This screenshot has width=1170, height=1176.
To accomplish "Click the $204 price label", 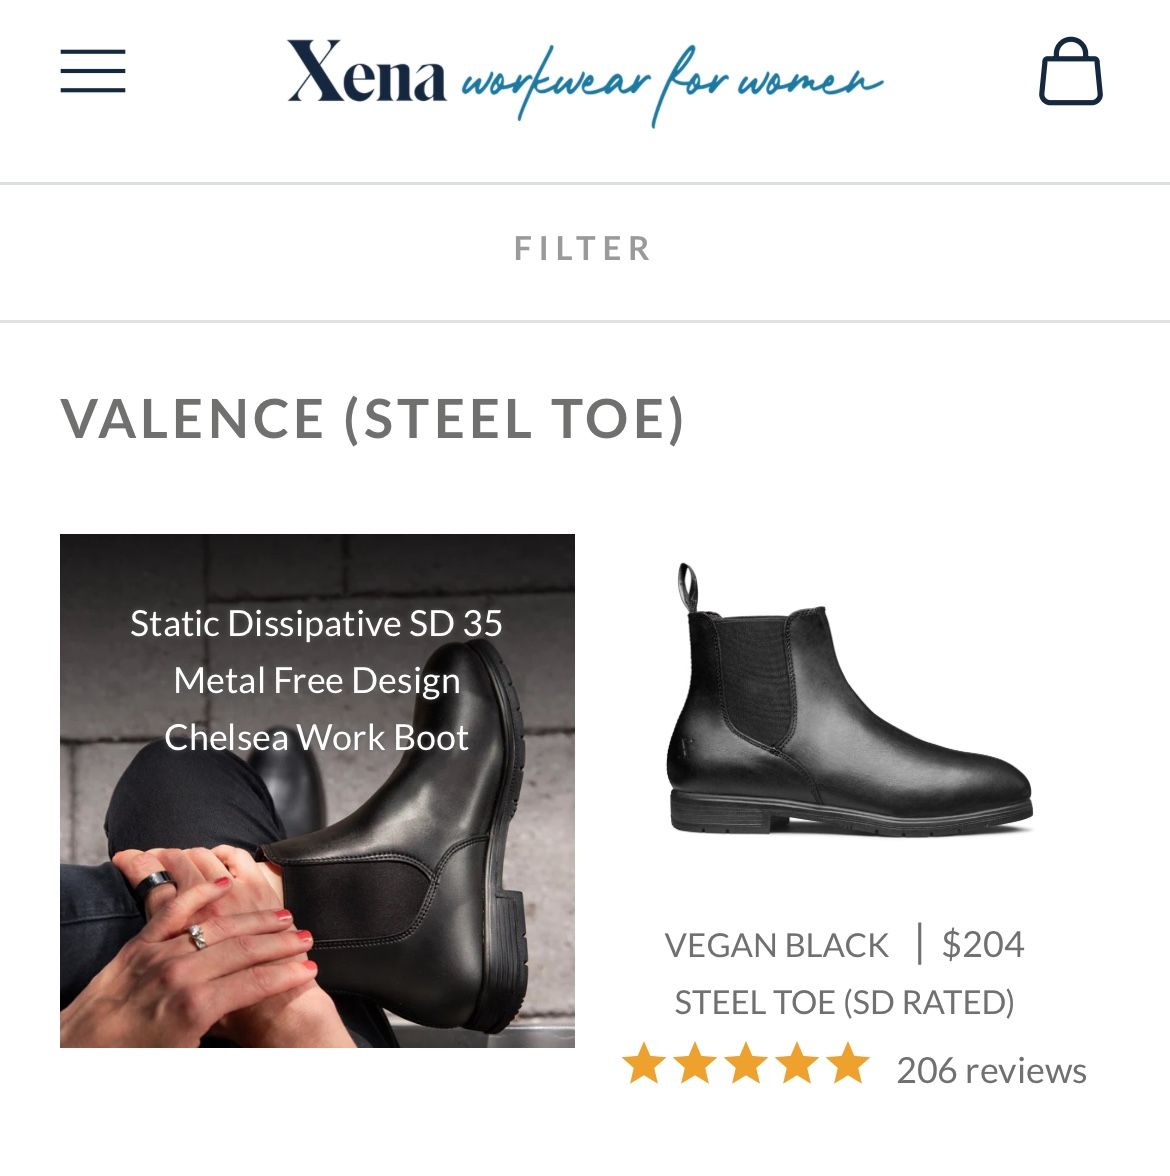I will coord(982,945).
